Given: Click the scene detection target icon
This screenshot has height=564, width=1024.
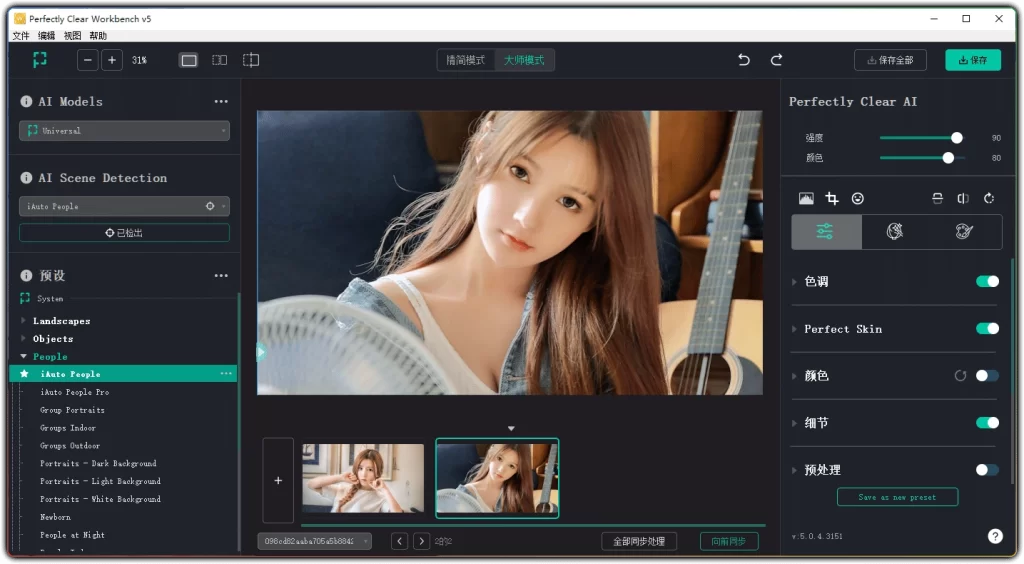Looking at the screenshot, I should point(210,206).
